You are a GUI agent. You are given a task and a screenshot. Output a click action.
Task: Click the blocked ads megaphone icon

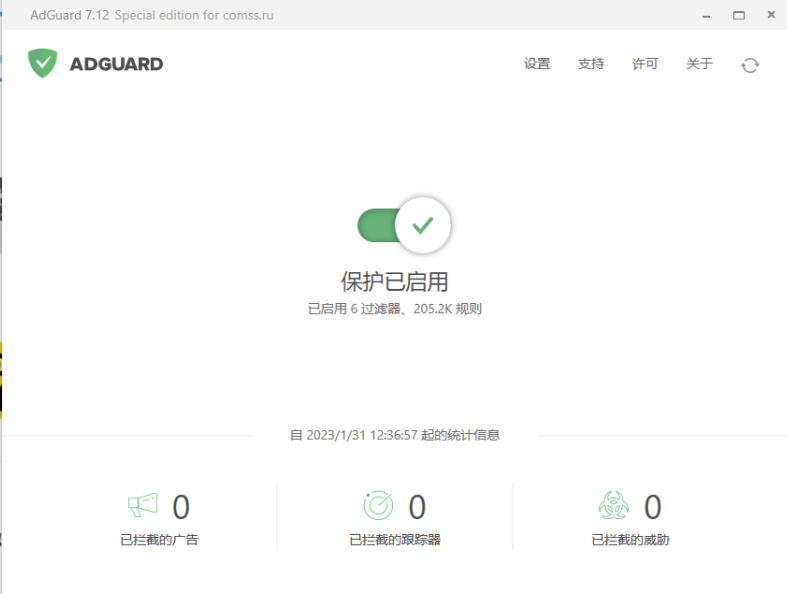(x=143, y=505)
